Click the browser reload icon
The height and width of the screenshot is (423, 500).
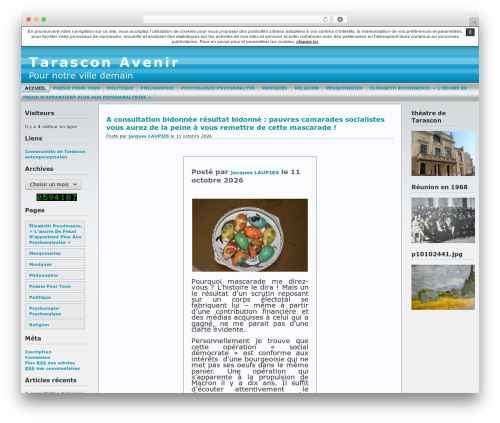coord(325,20)
